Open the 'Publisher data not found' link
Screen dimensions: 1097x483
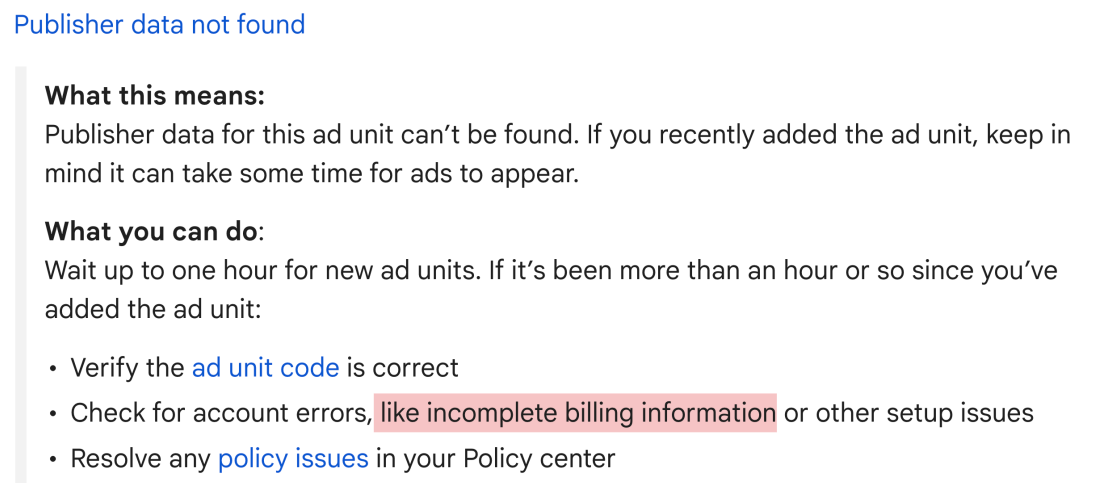pos(160,24)
